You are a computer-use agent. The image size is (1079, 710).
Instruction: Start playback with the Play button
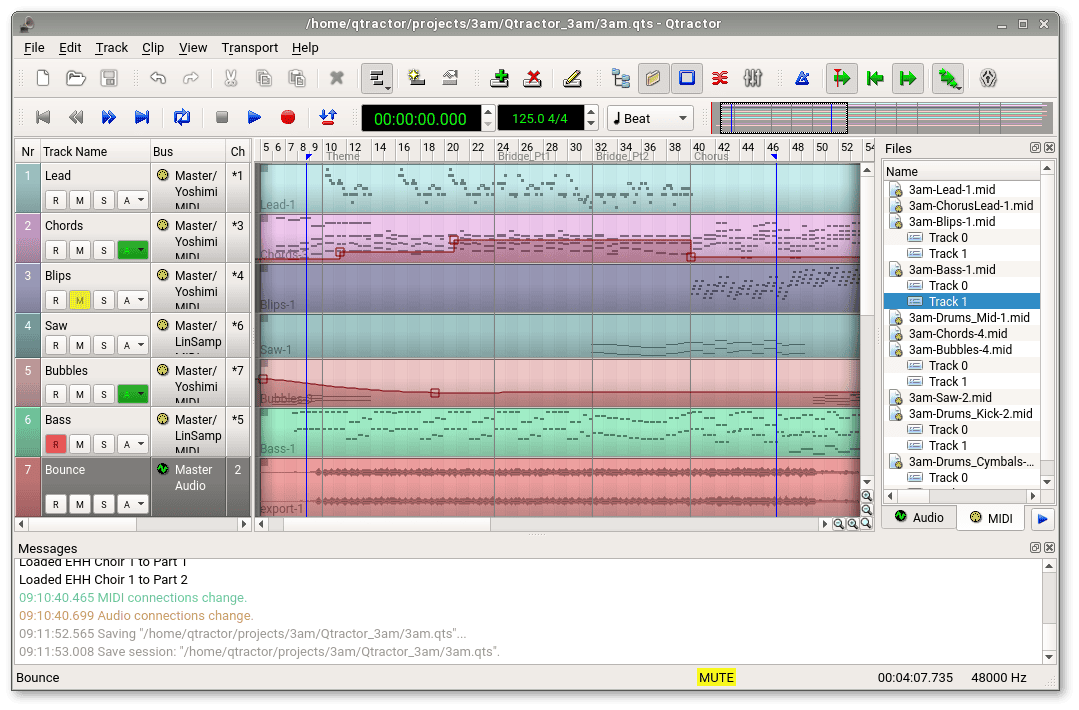[x=255, y=118]
